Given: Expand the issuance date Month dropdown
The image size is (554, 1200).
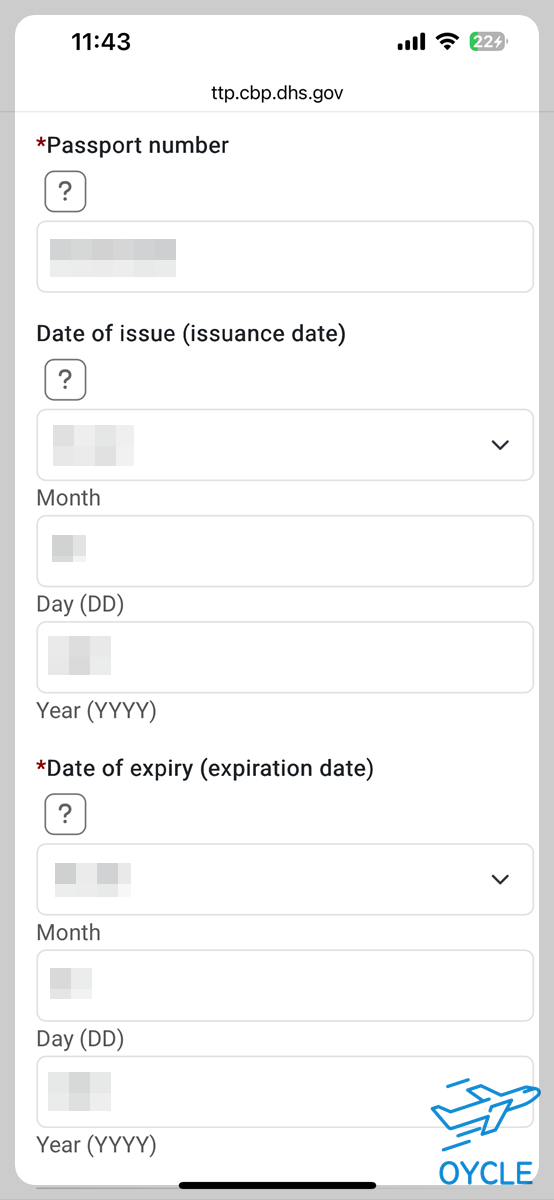Looking at the screenshot, I should point(285,444).
